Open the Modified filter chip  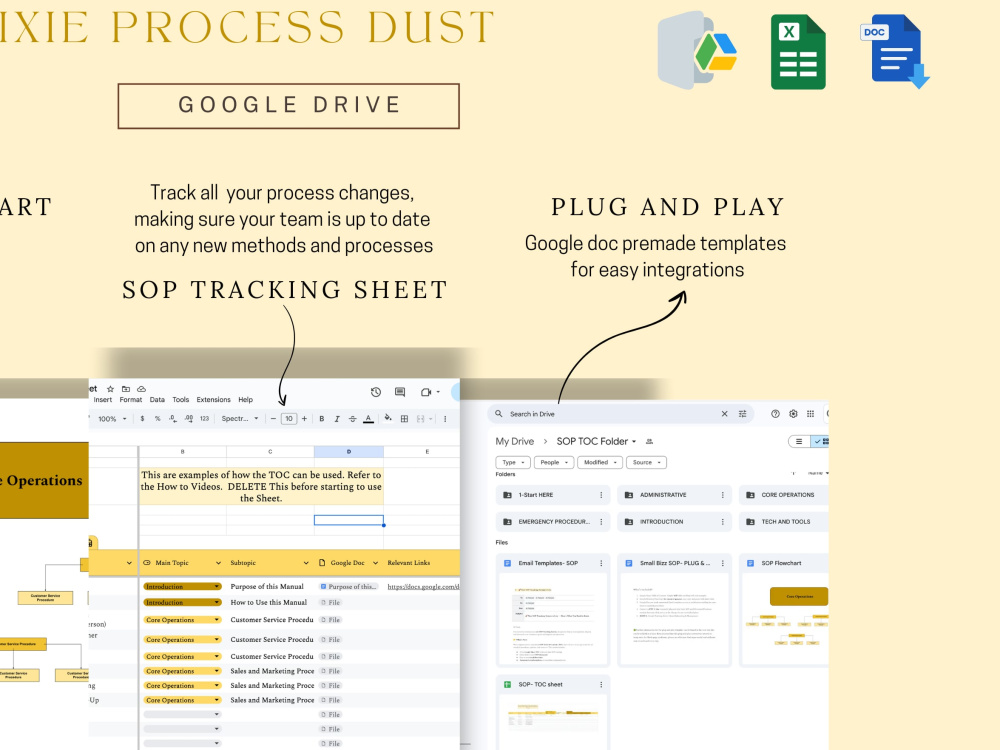[600, 462]
